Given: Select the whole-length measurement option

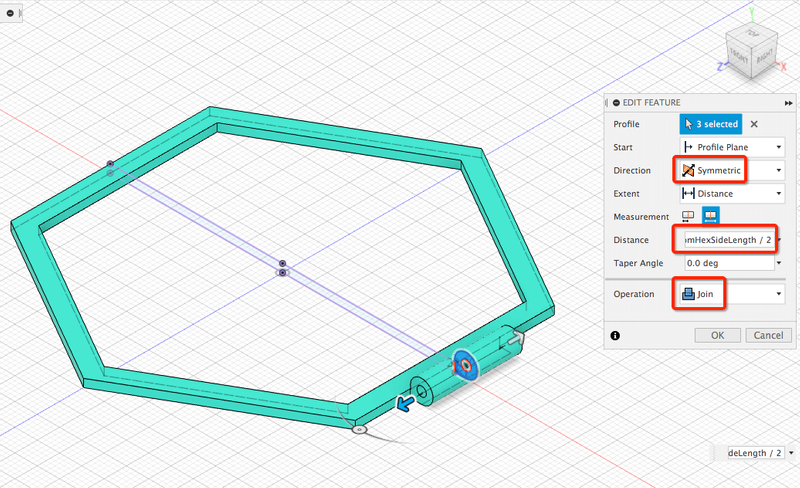Looking at the screenshot, I should [710, 216].
